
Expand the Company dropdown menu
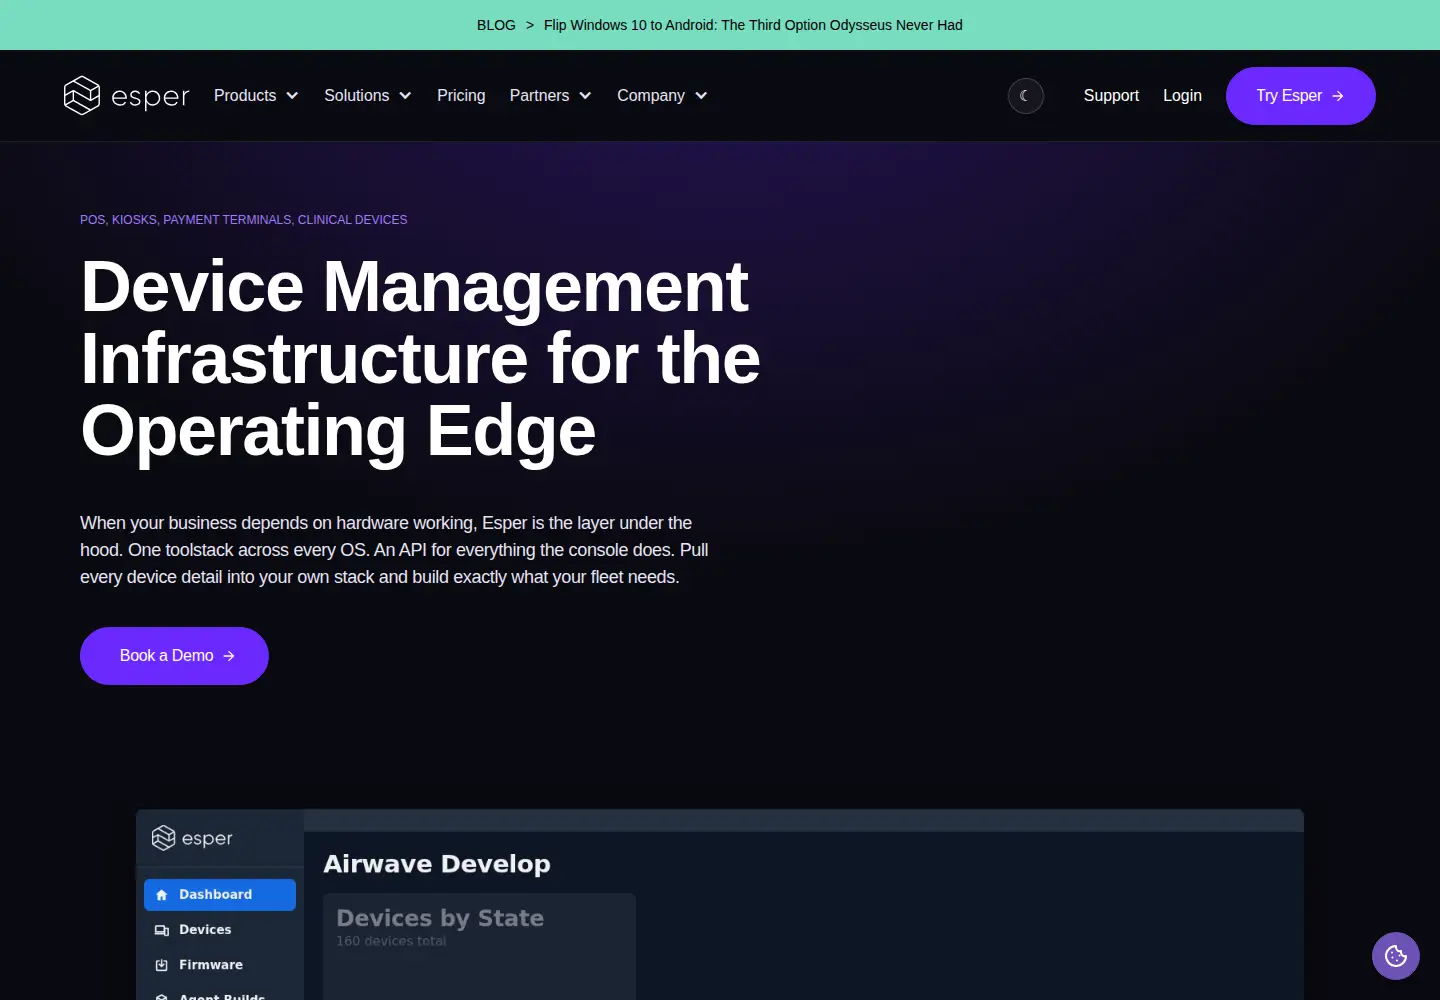tap(662, 96)
